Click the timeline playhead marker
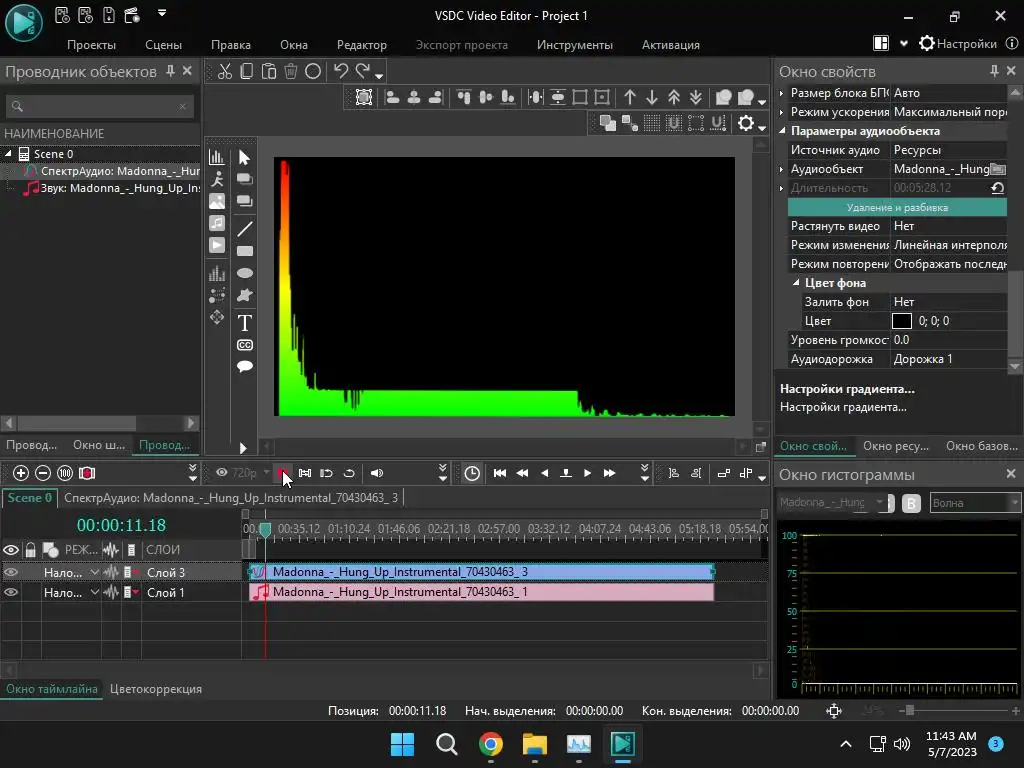The height and width of the screenshot is (768, 1024). coord(265,530)
